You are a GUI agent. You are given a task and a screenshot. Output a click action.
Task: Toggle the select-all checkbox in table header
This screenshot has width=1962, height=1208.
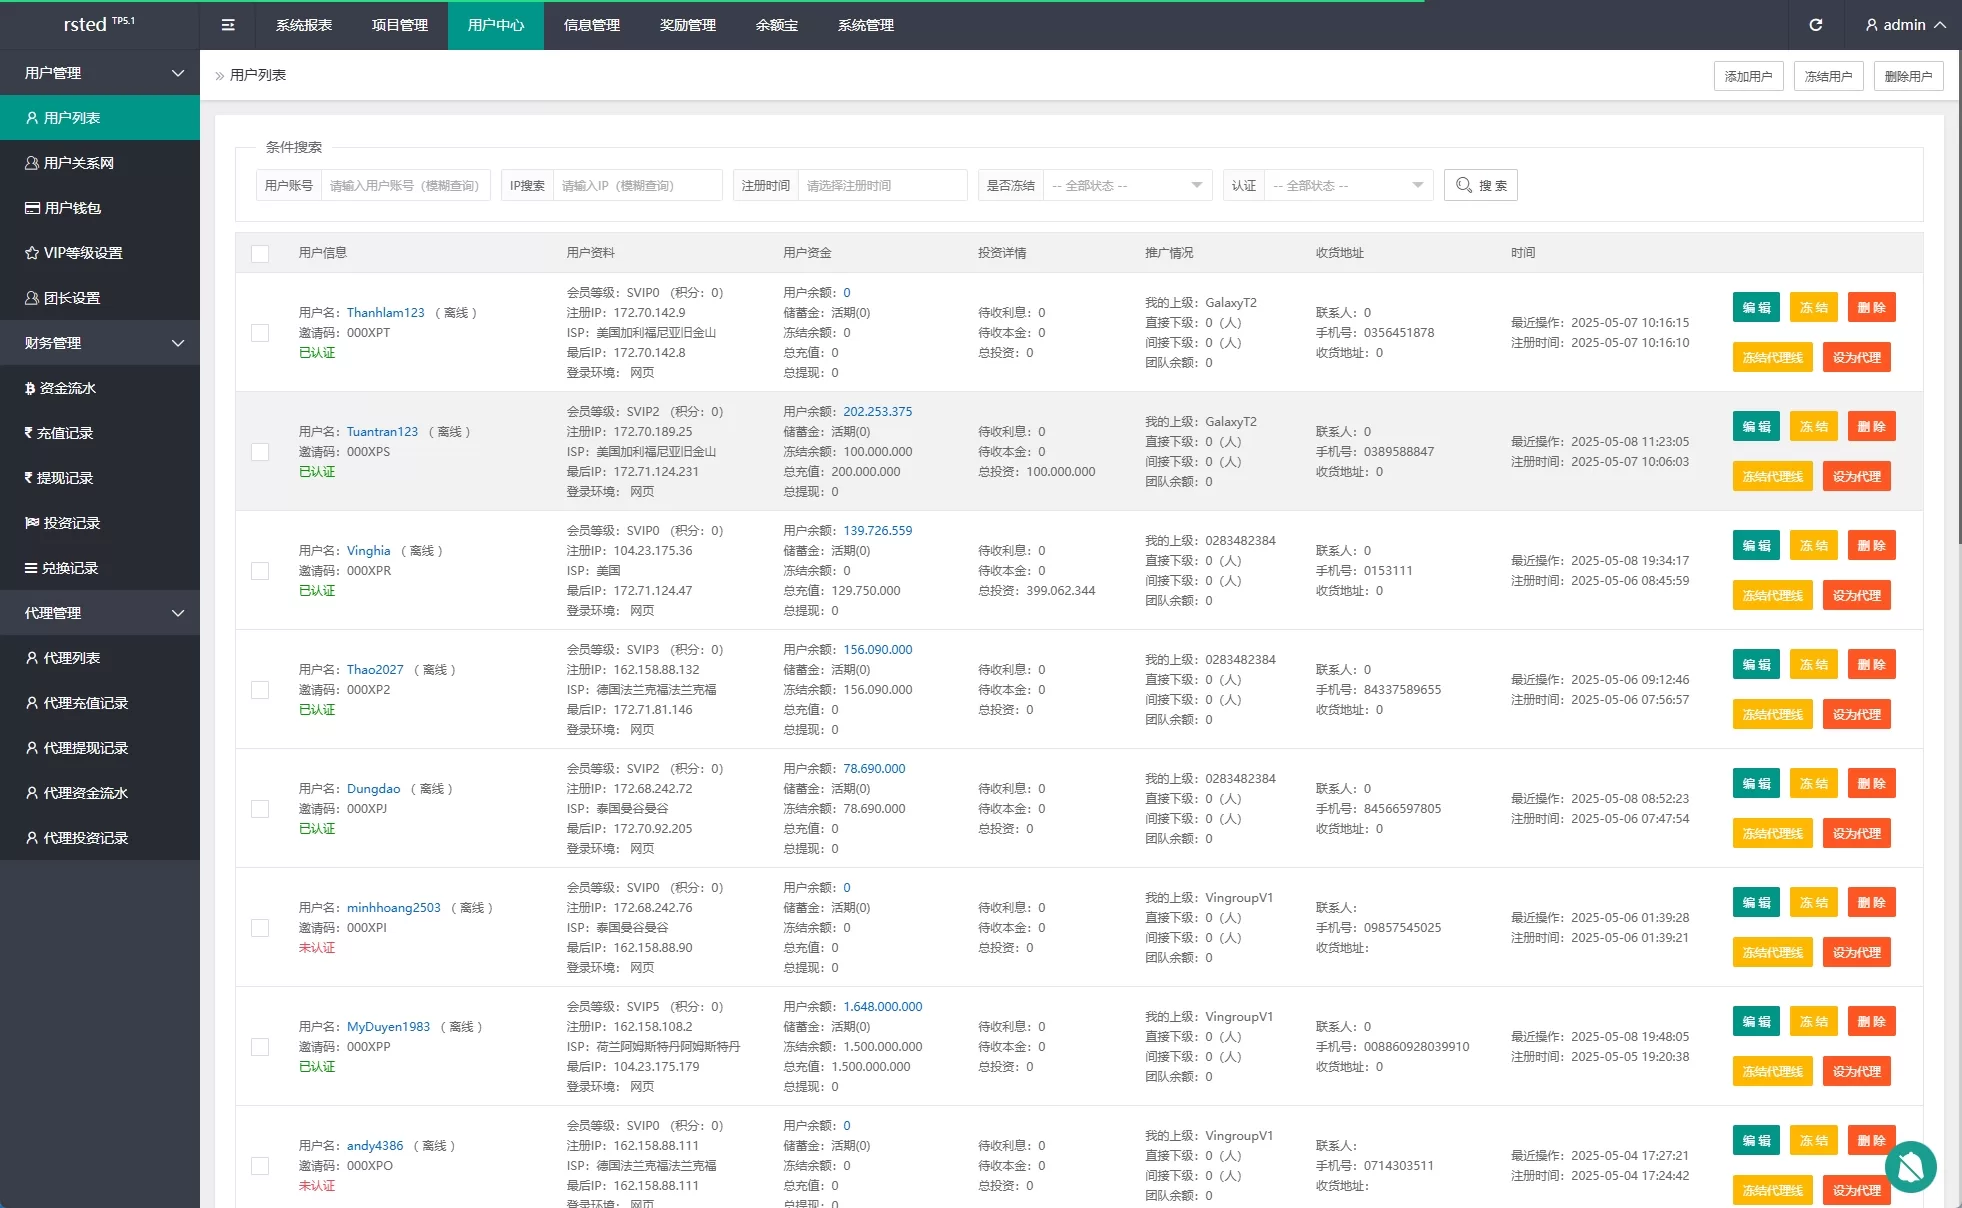pos(260,254)
